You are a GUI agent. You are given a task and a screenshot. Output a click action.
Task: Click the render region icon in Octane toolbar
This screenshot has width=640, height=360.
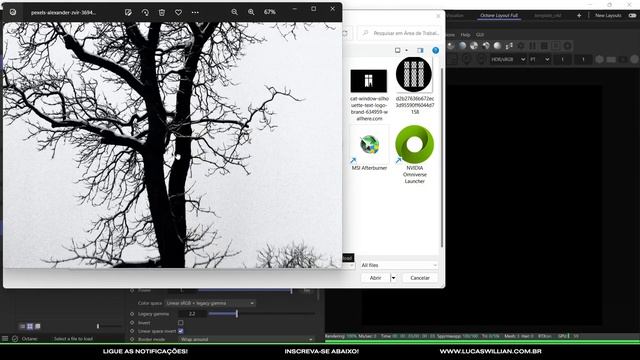pos(556,46)
